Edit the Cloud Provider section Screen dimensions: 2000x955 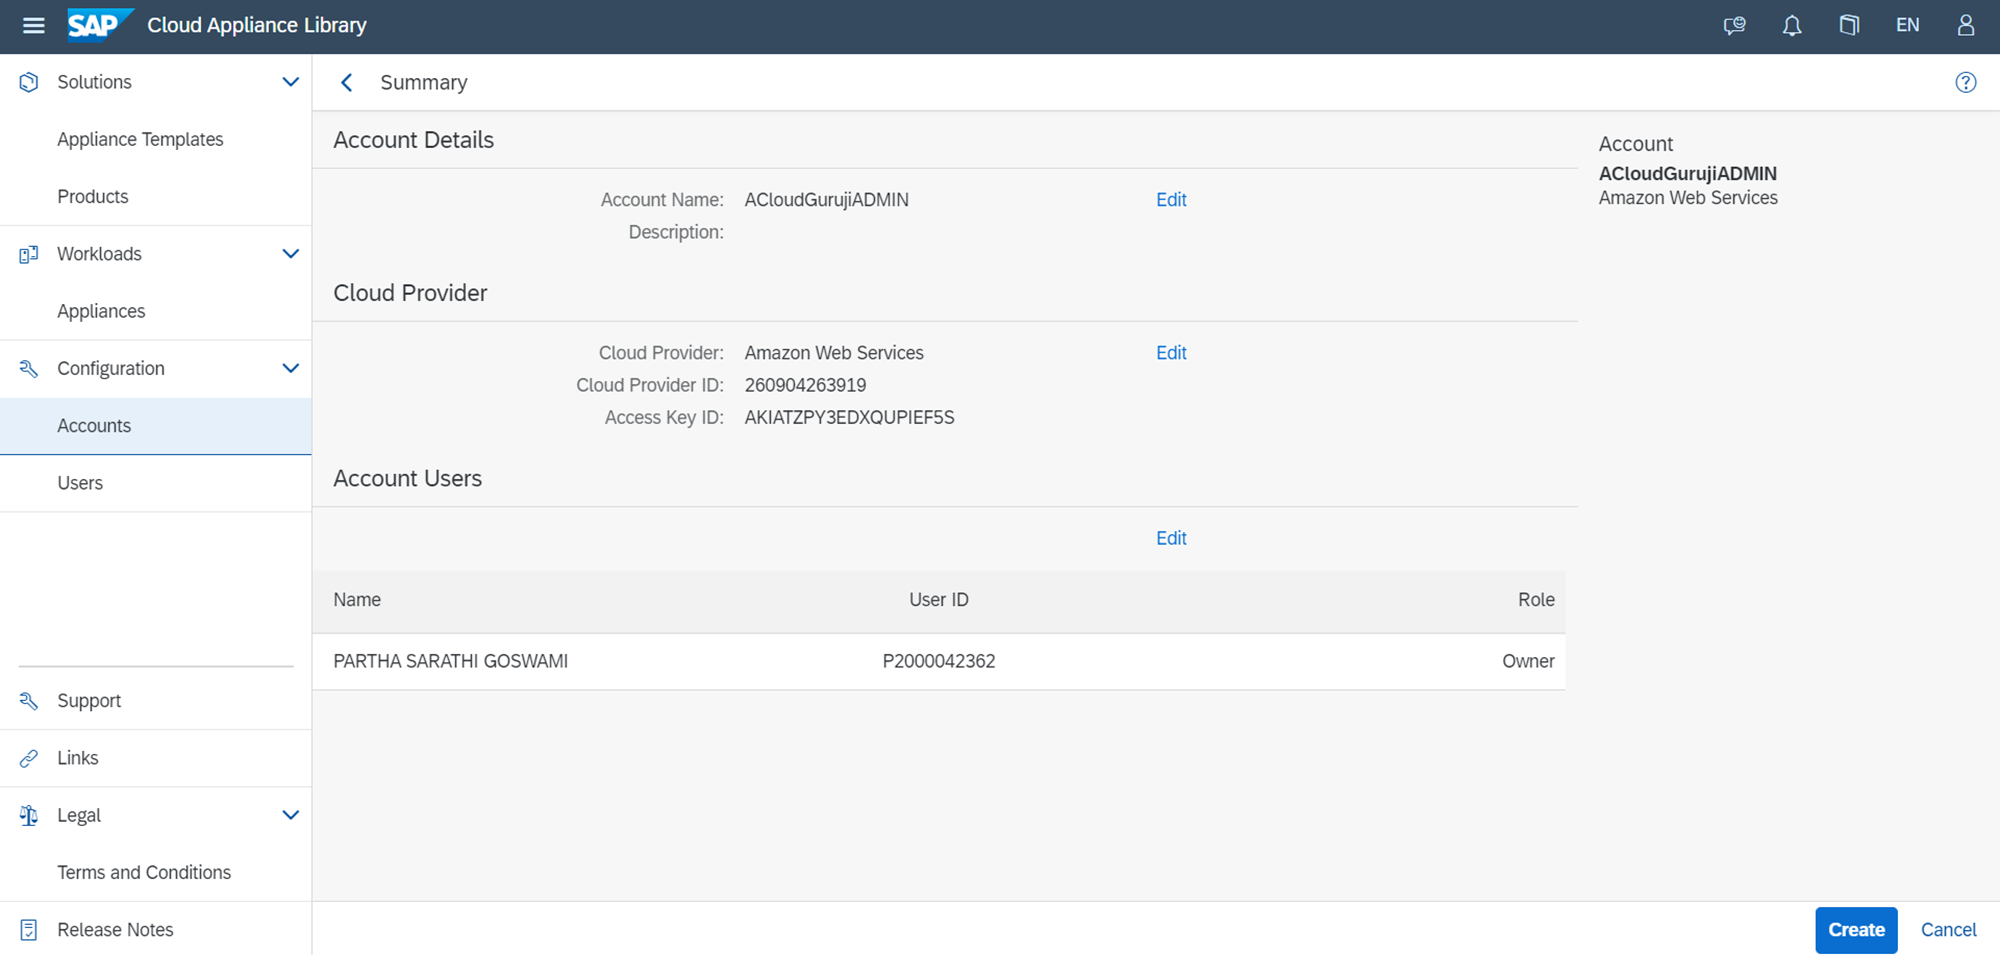tap(1170, 353)
